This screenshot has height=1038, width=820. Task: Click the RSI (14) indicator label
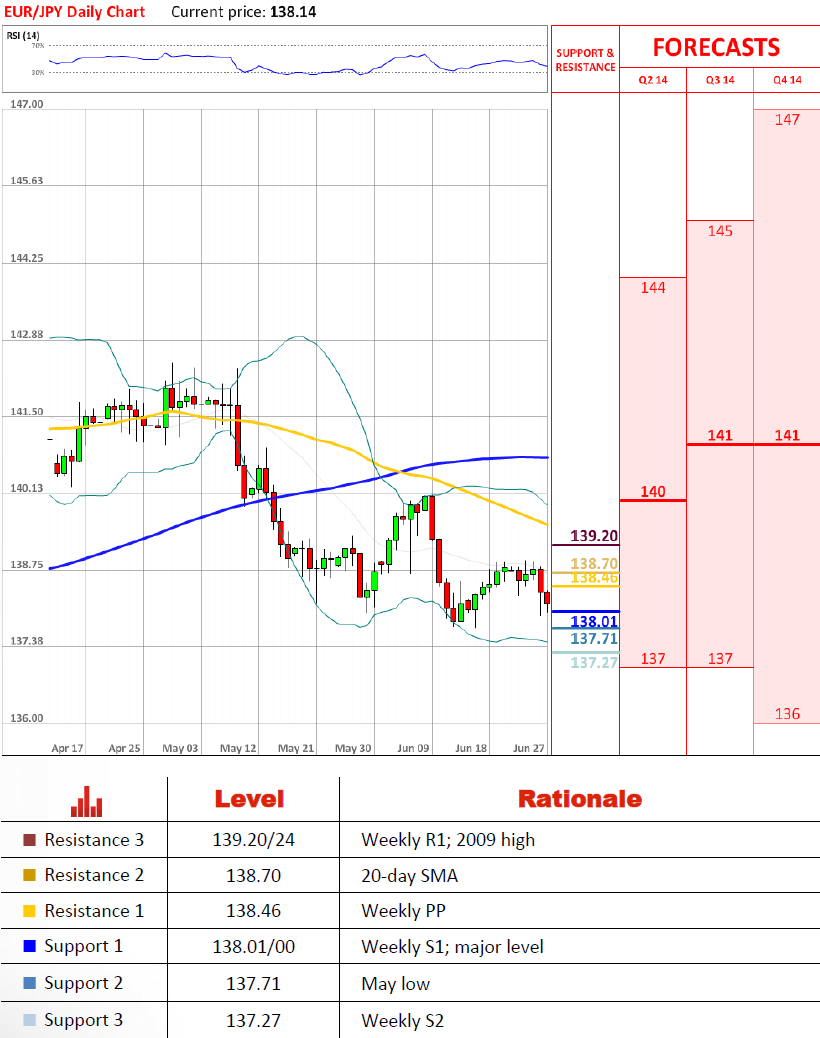(x=23, y=36)
